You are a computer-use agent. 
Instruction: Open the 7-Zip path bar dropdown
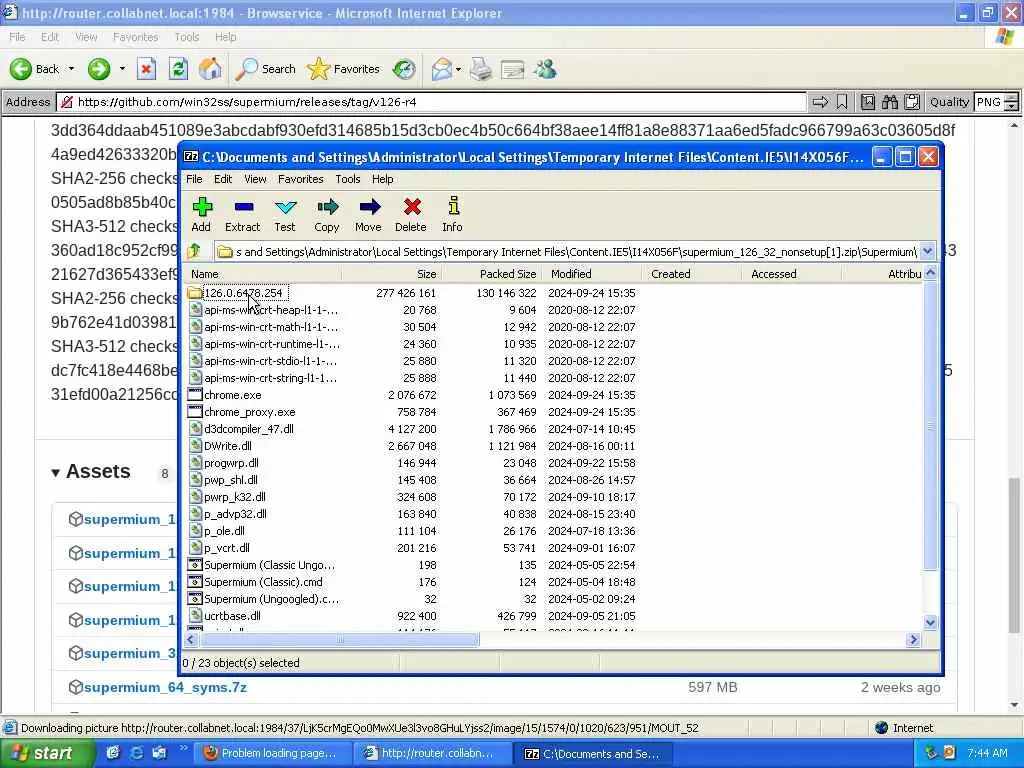(927, 251)
